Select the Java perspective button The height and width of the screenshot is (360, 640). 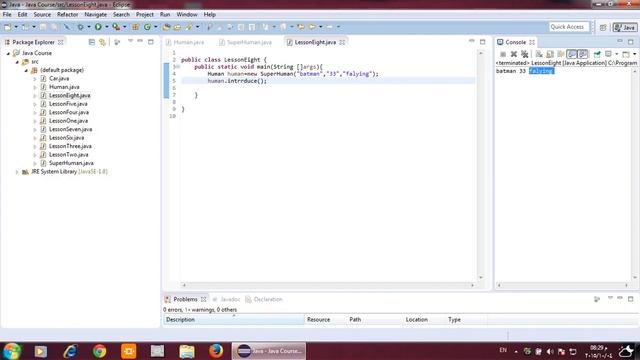point(625,27)
